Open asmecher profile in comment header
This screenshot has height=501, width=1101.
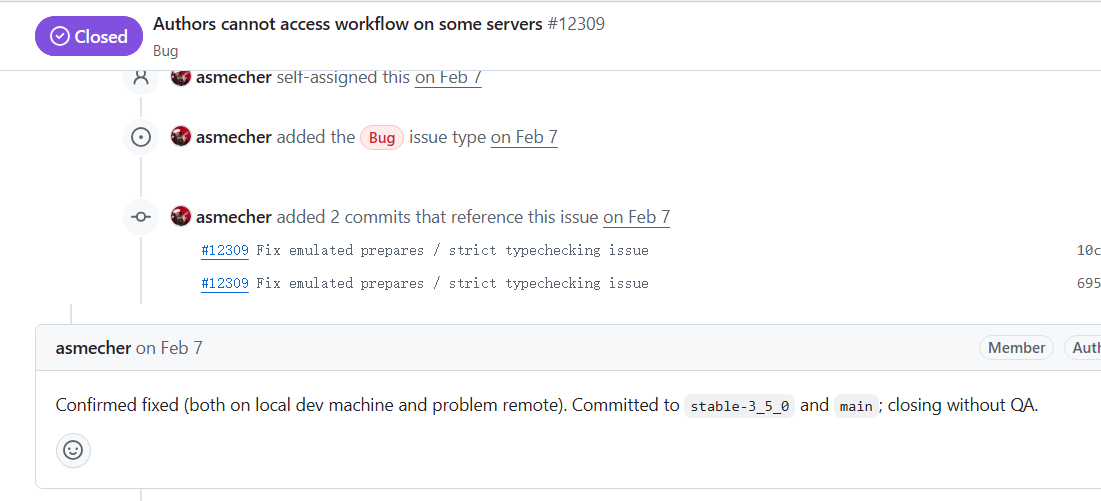coord(93,347)
